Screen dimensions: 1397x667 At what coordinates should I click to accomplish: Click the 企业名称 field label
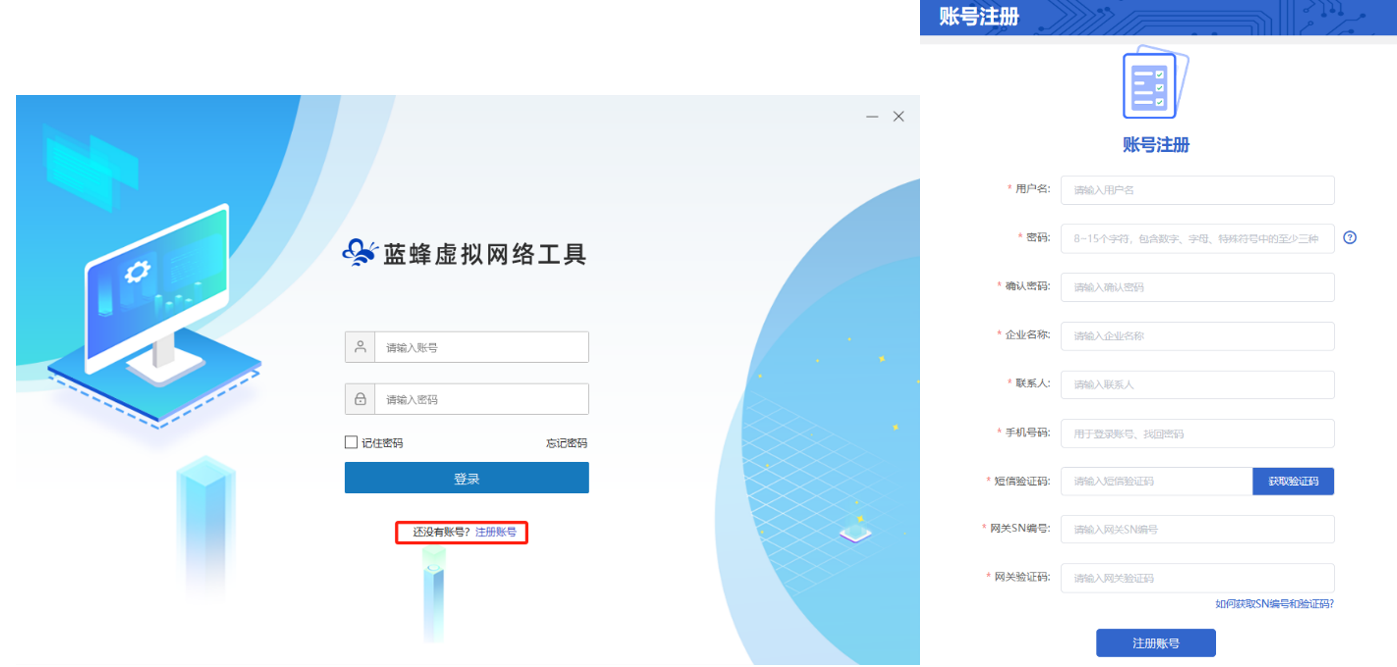click(x=1027, y=335)
